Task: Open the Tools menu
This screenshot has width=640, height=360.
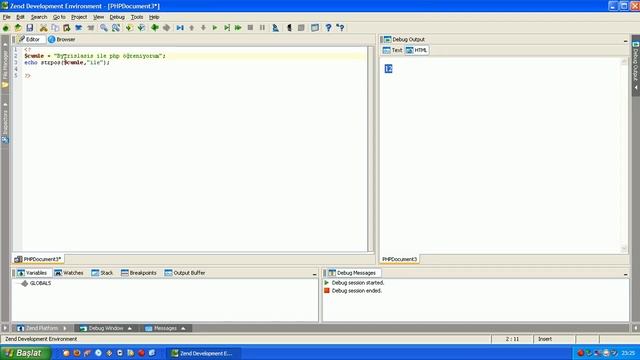Action: pos(137,17)
